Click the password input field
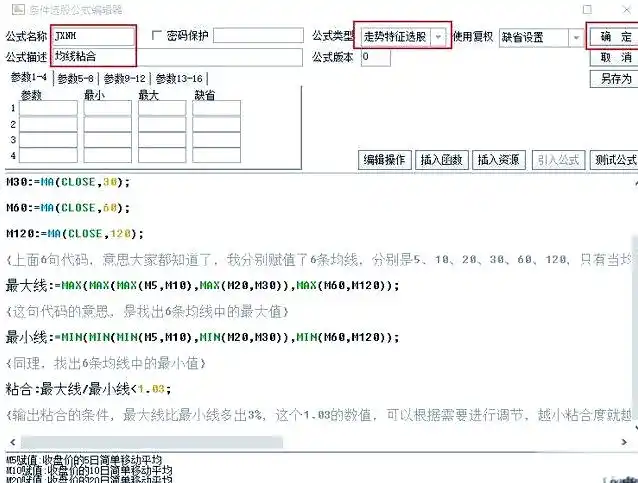This screenshot has width=638, height=483. pyautogui.click(x=258, y=35)
